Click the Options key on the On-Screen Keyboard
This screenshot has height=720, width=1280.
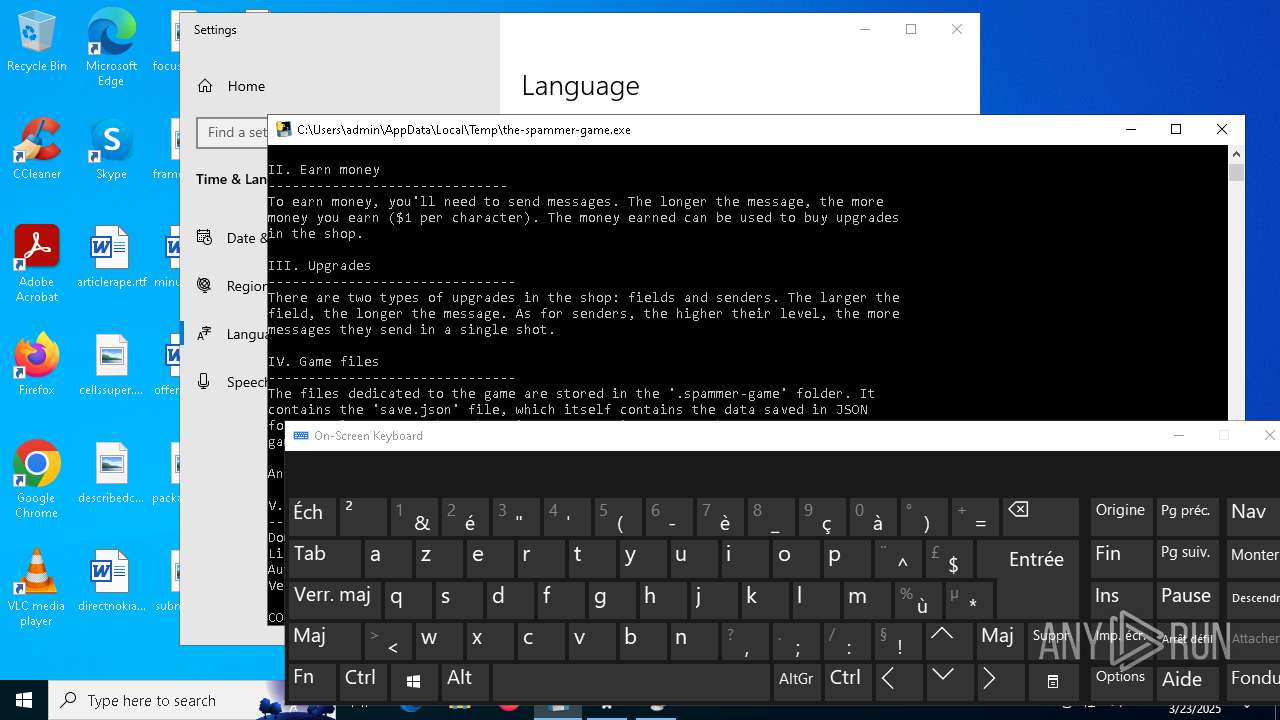[x=1121, y=681]
